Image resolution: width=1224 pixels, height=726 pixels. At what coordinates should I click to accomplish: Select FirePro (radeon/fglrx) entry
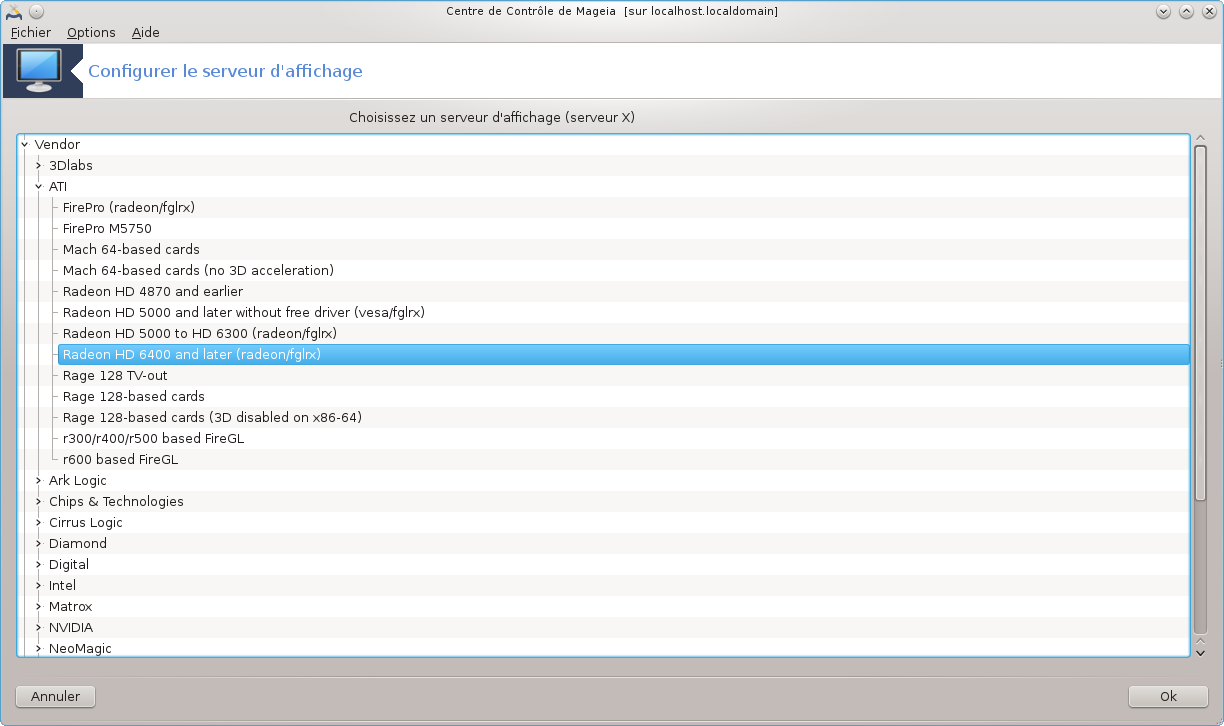coord(128,208)
